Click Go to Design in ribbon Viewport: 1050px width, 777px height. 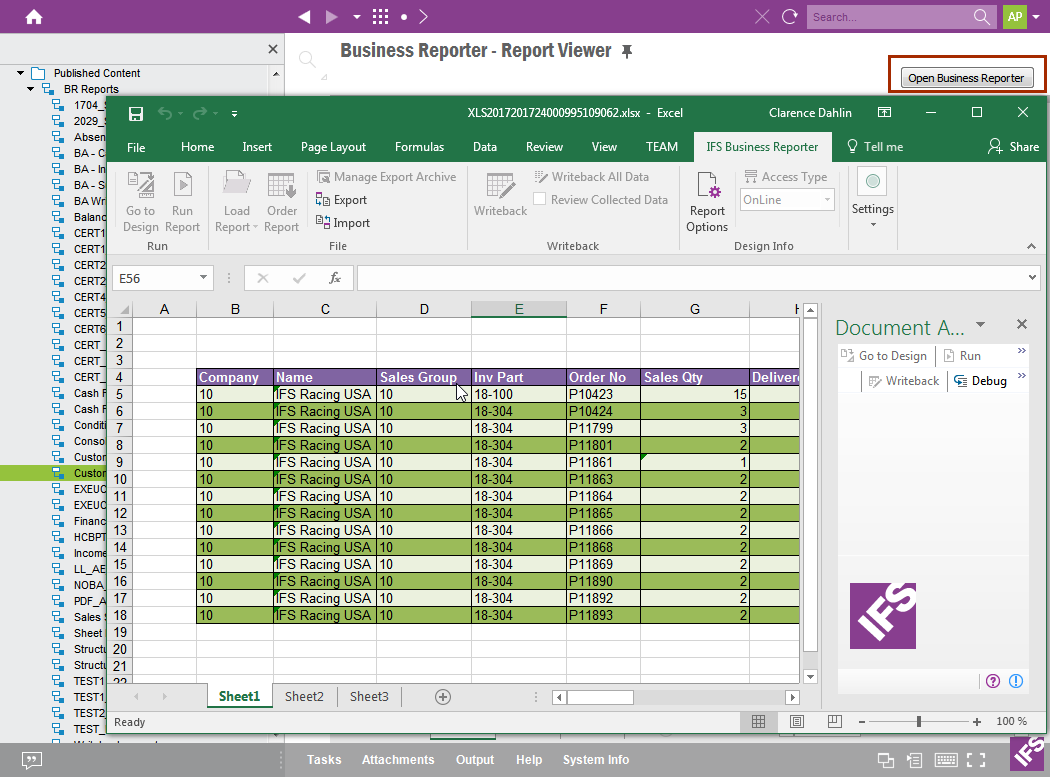(x=141, y=202)
